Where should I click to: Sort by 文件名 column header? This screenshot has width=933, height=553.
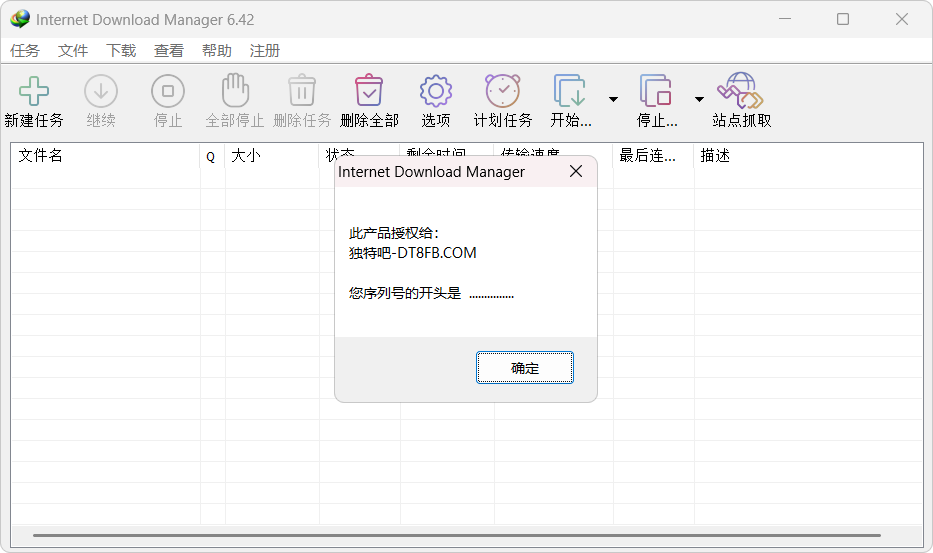tap(105, 155)
